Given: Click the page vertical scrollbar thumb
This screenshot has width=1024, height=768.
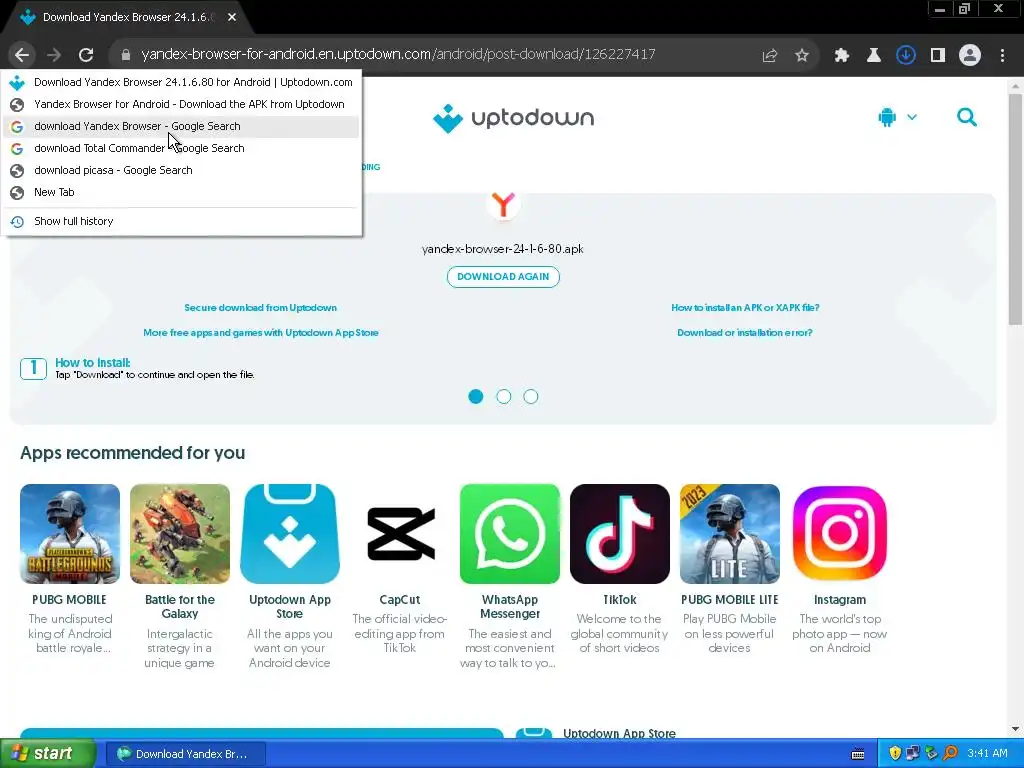Looking at the screenshot, I should [x=1015, y=209].
